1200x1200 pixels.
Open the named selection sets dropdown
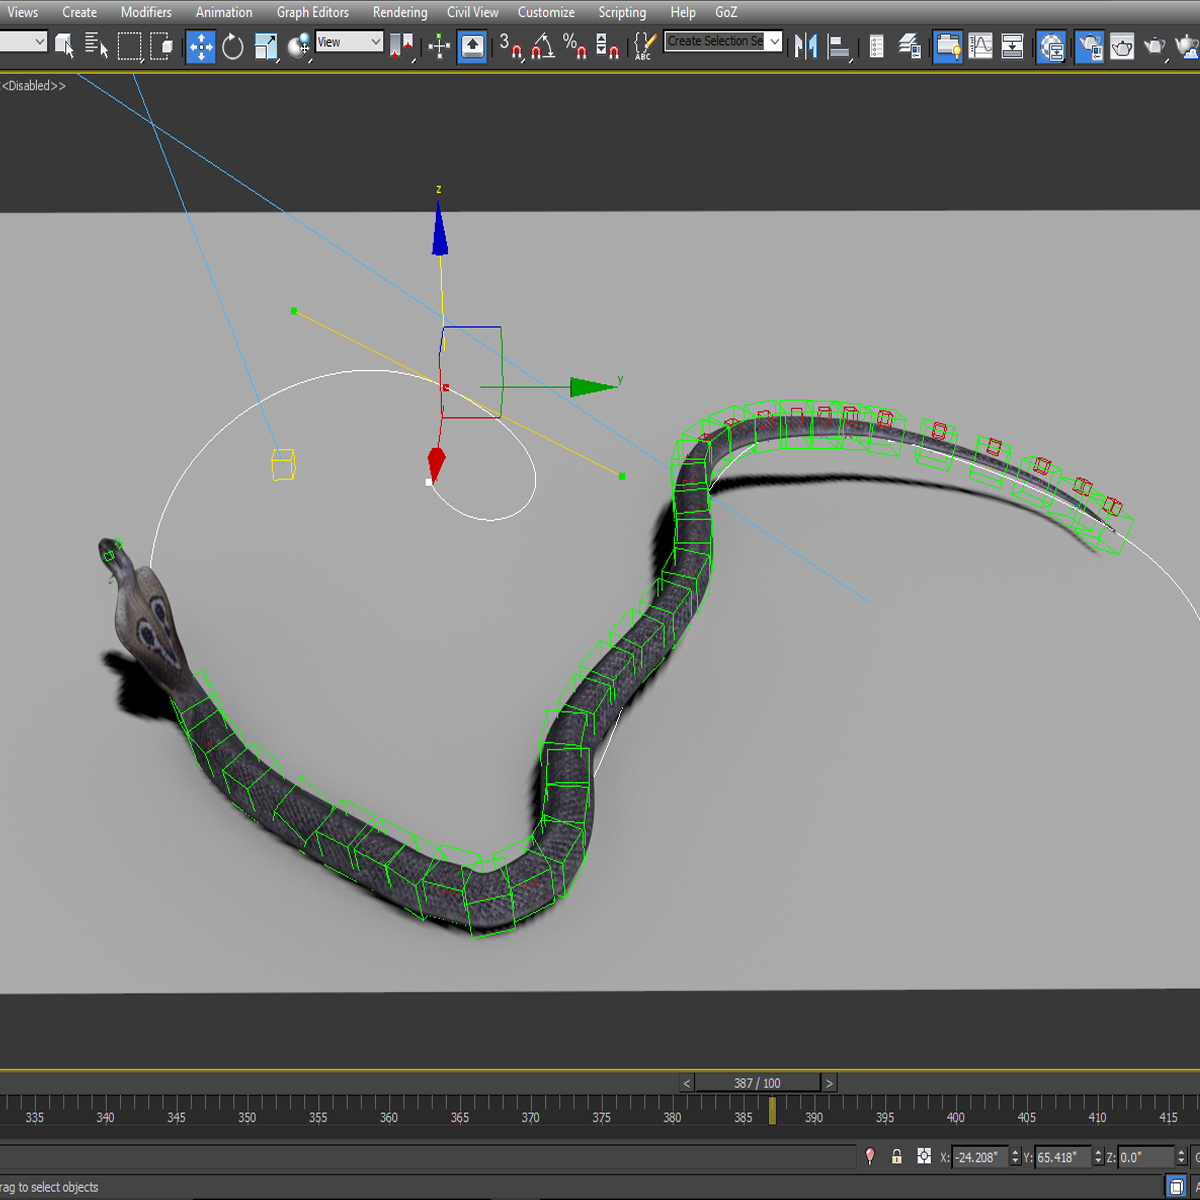777,42
